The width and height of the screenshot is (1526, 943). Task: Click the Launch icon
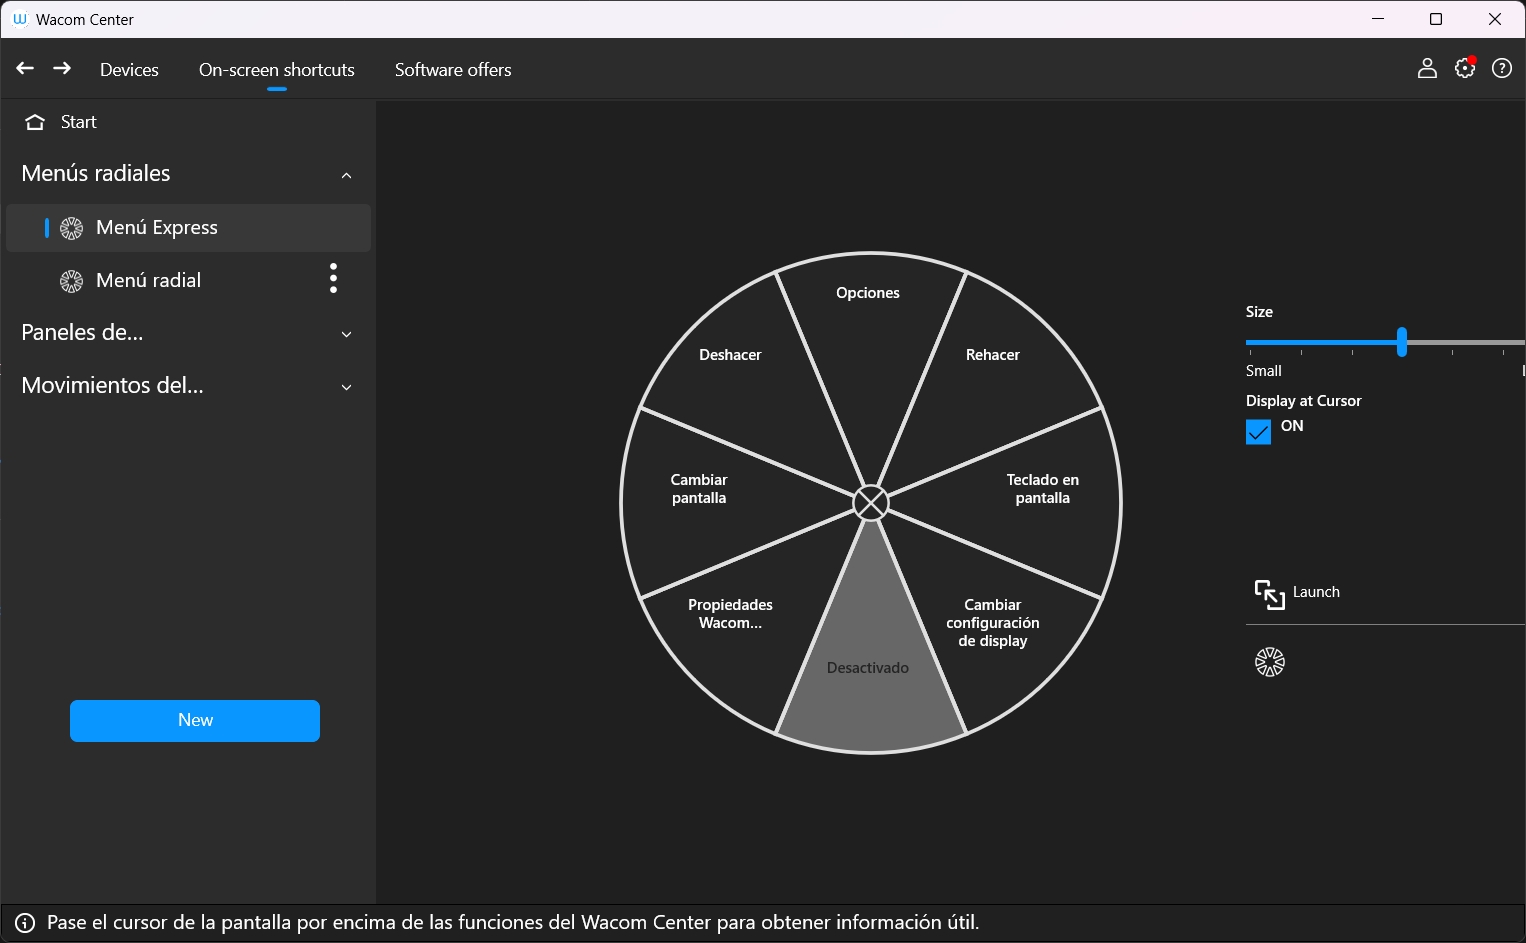[1270, 594]
